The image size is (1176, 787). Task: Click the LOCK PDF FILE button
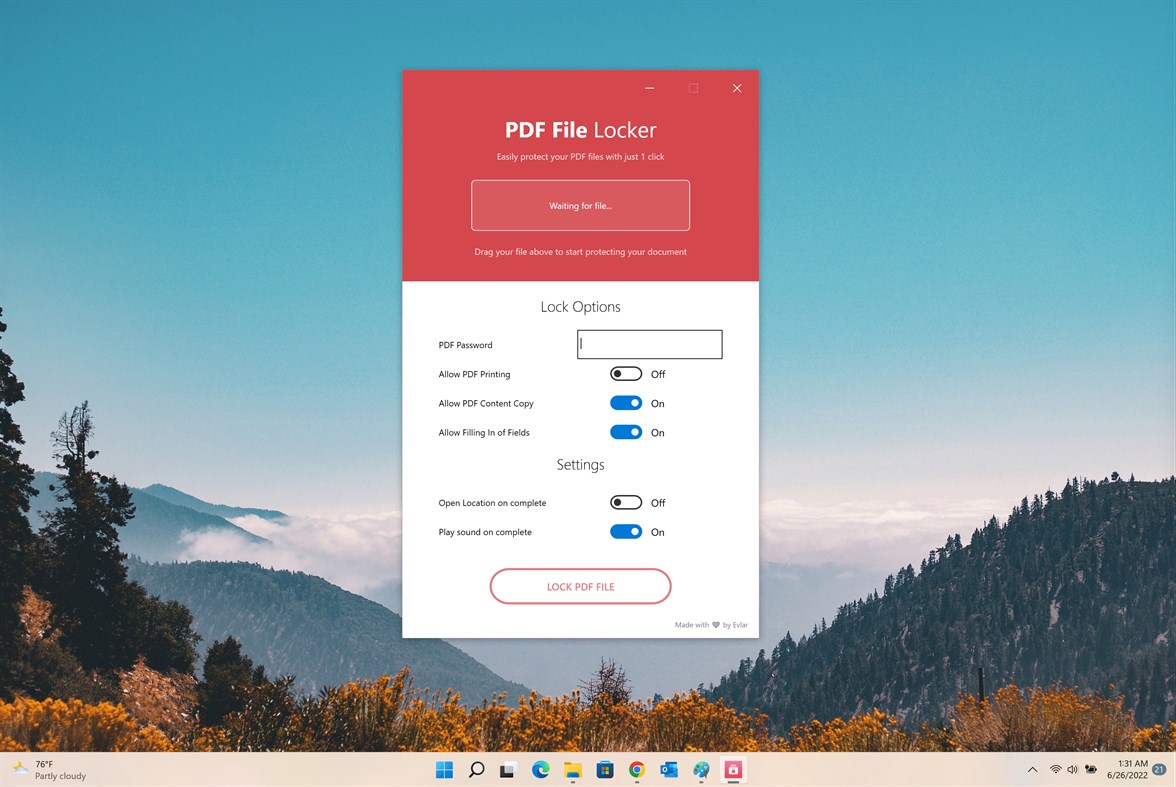(580, 586)
